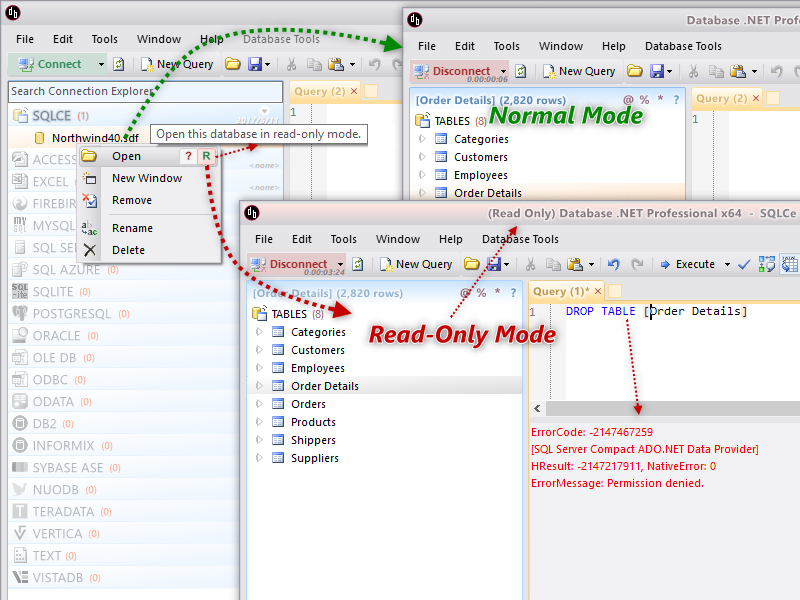Click the blue undo arrow in the Read Only window
The height and width of the screenshot is (600, 800).
pyautogui.click(x=613, y=264)
